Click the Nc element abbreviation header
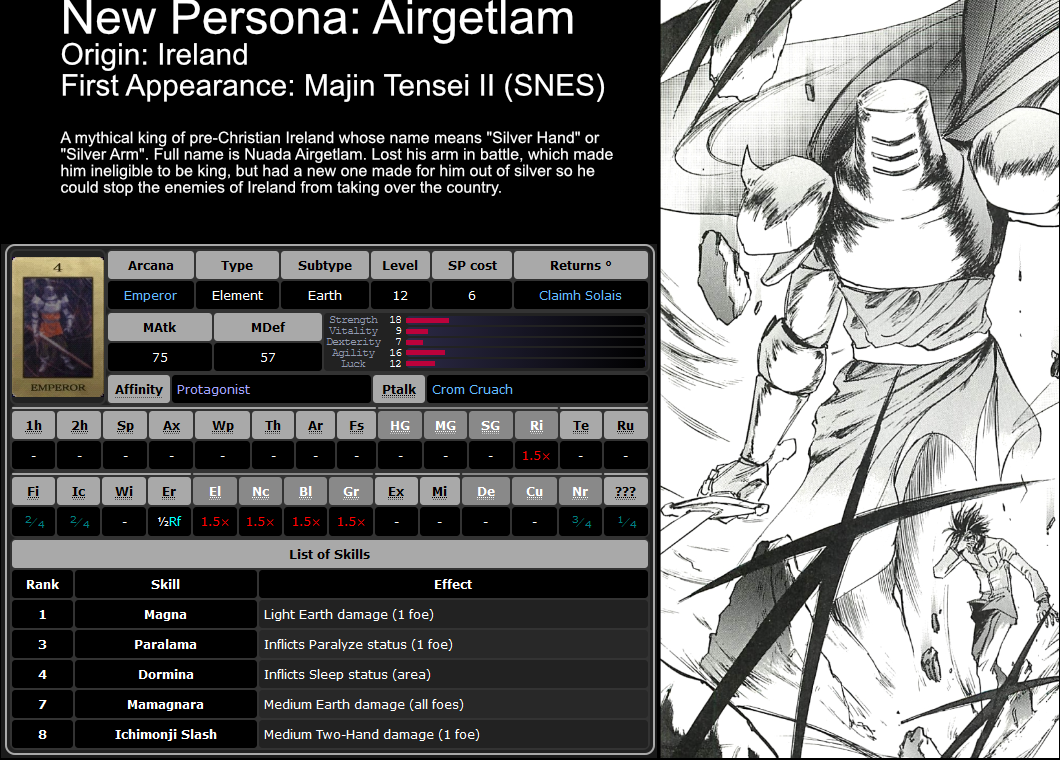This screenshot has height=760, width=1060. pos(260,492)
